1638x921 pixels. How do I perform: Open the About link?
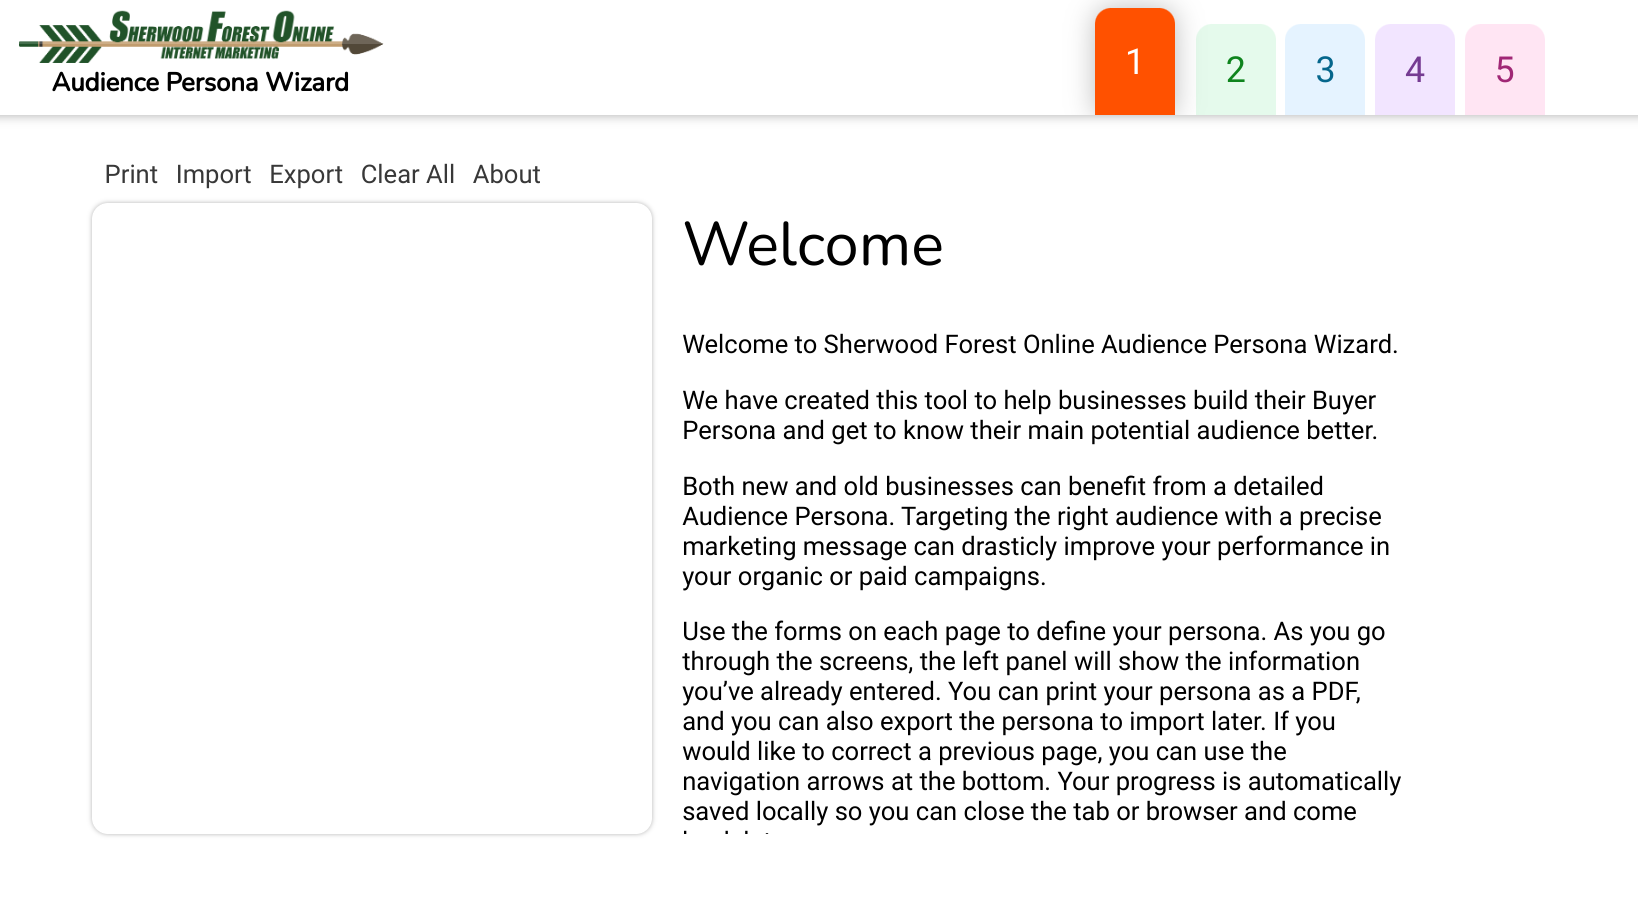tap(506, 175)
